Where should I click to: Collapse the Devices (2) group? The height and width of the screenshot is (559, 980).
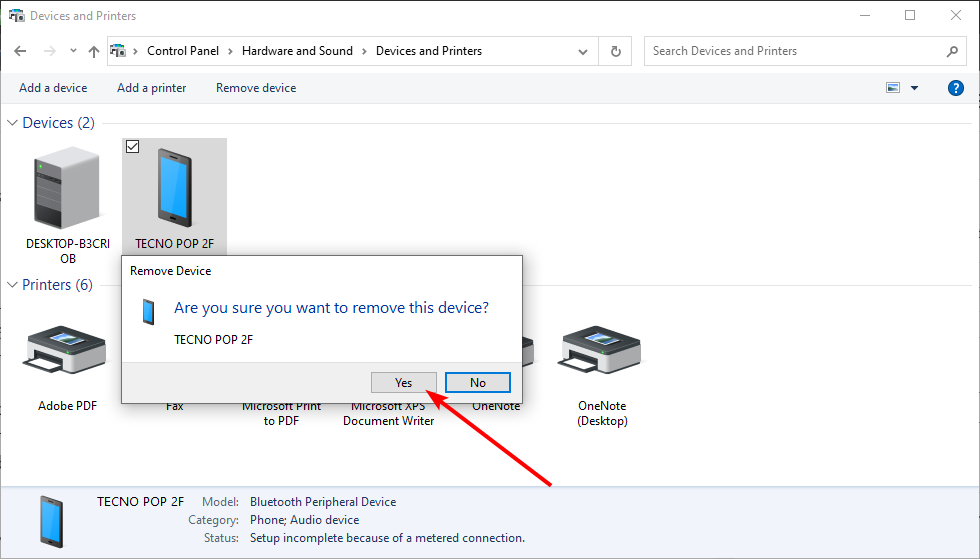[x=12, y=123]
